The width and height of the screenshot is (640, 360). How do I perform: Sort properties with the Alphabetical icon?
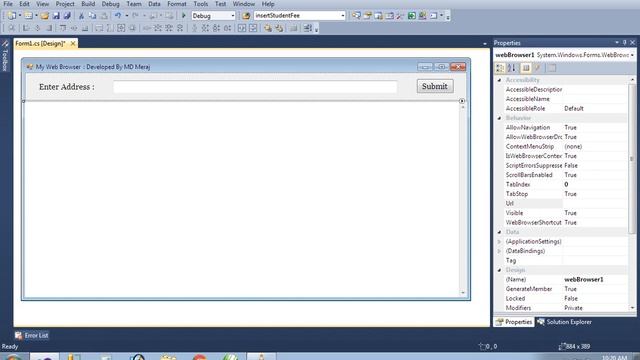(x=512, y=68)
